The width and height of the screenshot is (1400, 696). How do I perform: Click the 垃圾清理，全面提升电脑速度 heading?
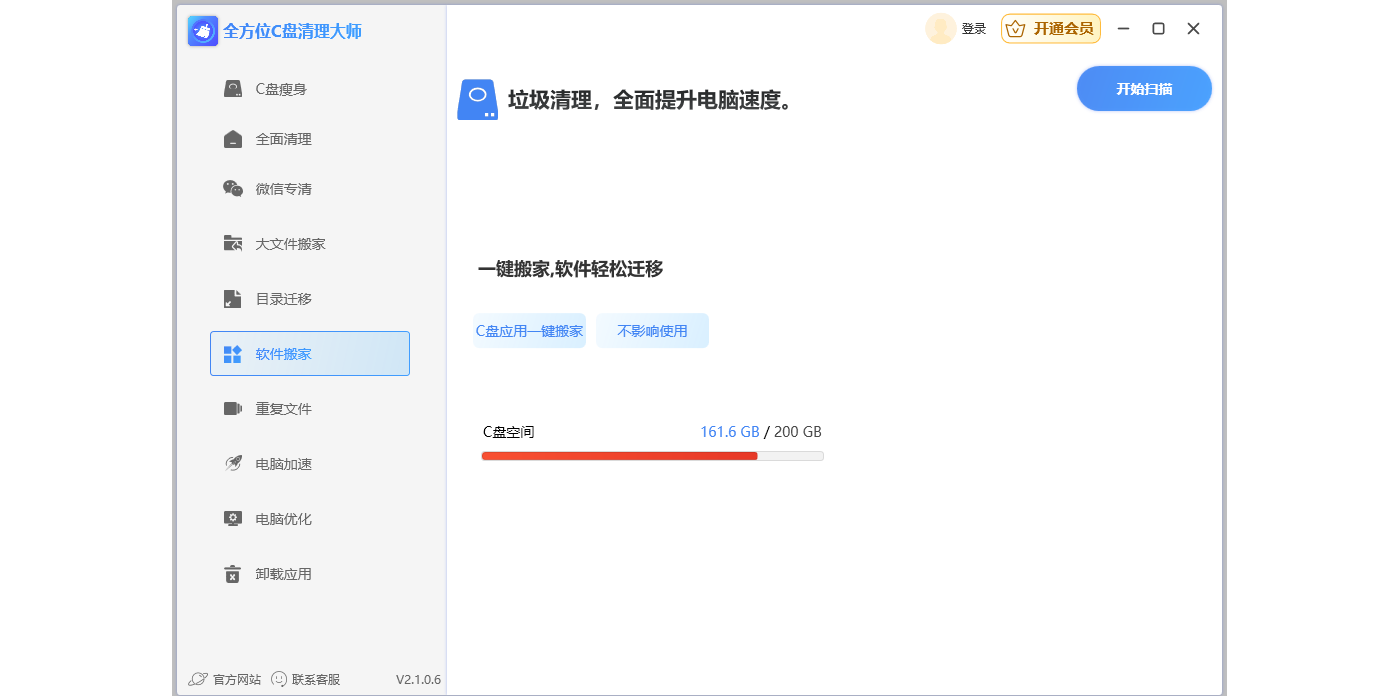click(x=651, y=100)
